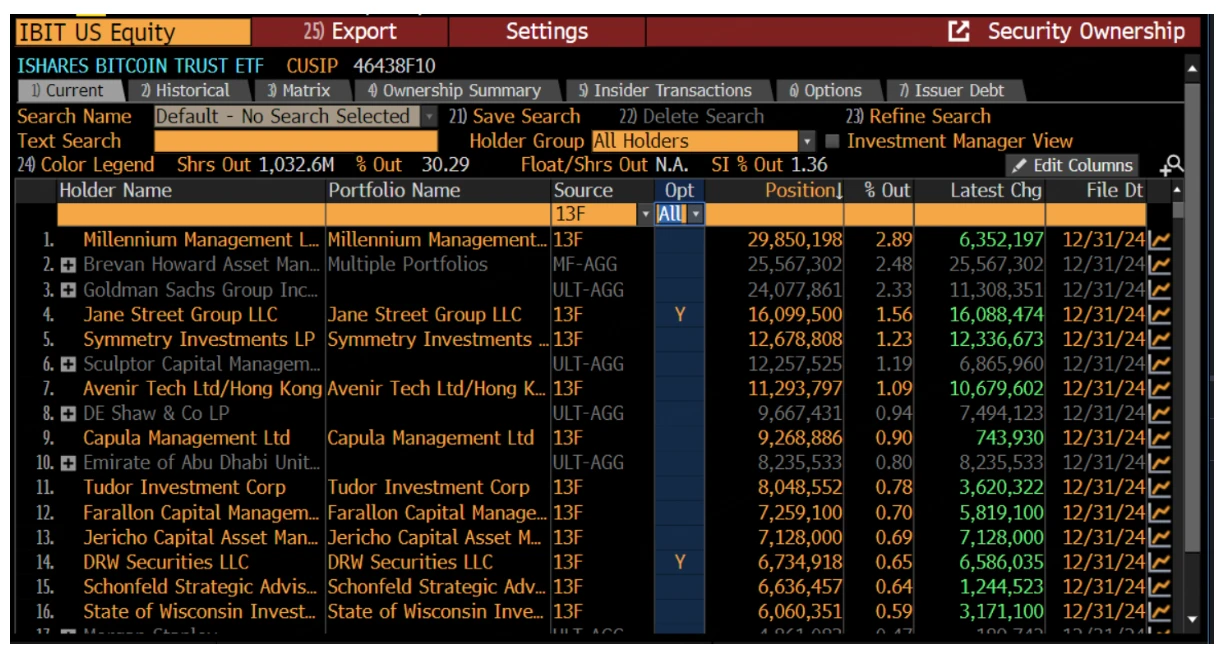Expand Goldman Sachs Group holder row

point(69,290)
